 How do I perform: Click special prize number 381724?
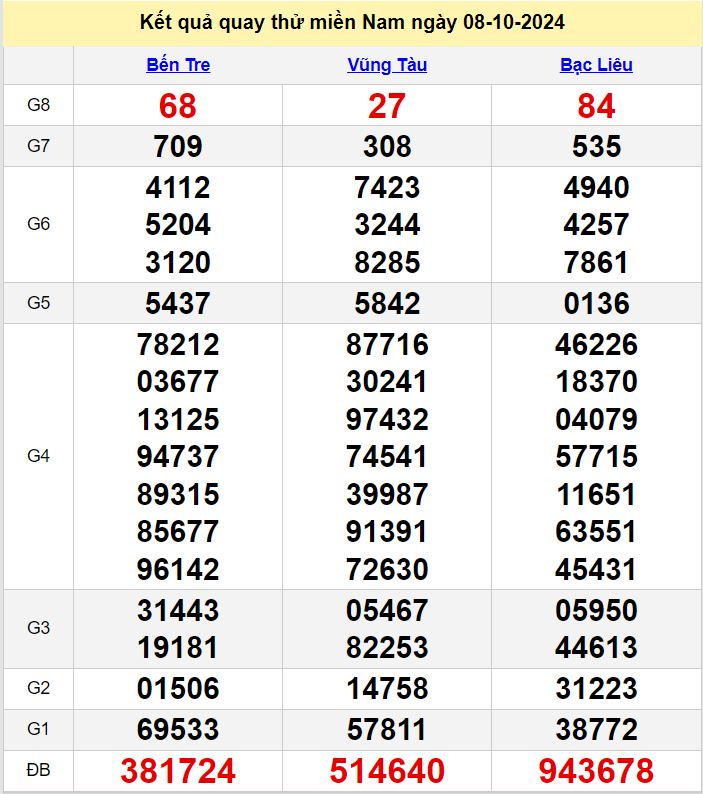click(178, 771)
